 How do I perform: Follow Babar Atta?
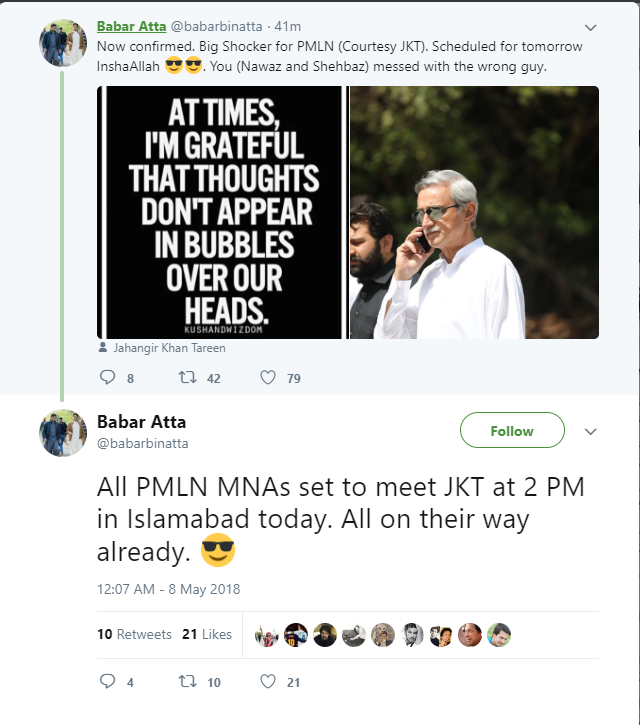click(x=512, y=431)
